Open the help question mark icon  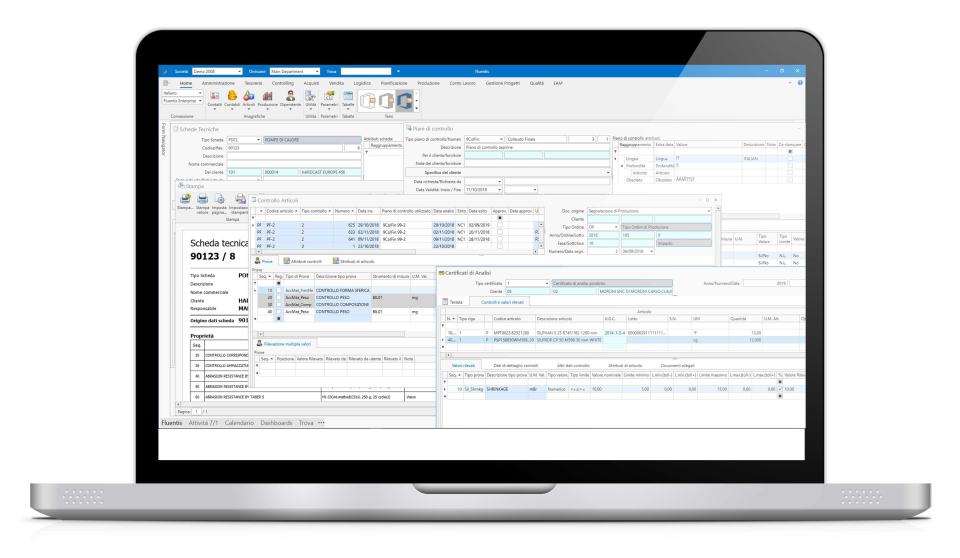800,83
